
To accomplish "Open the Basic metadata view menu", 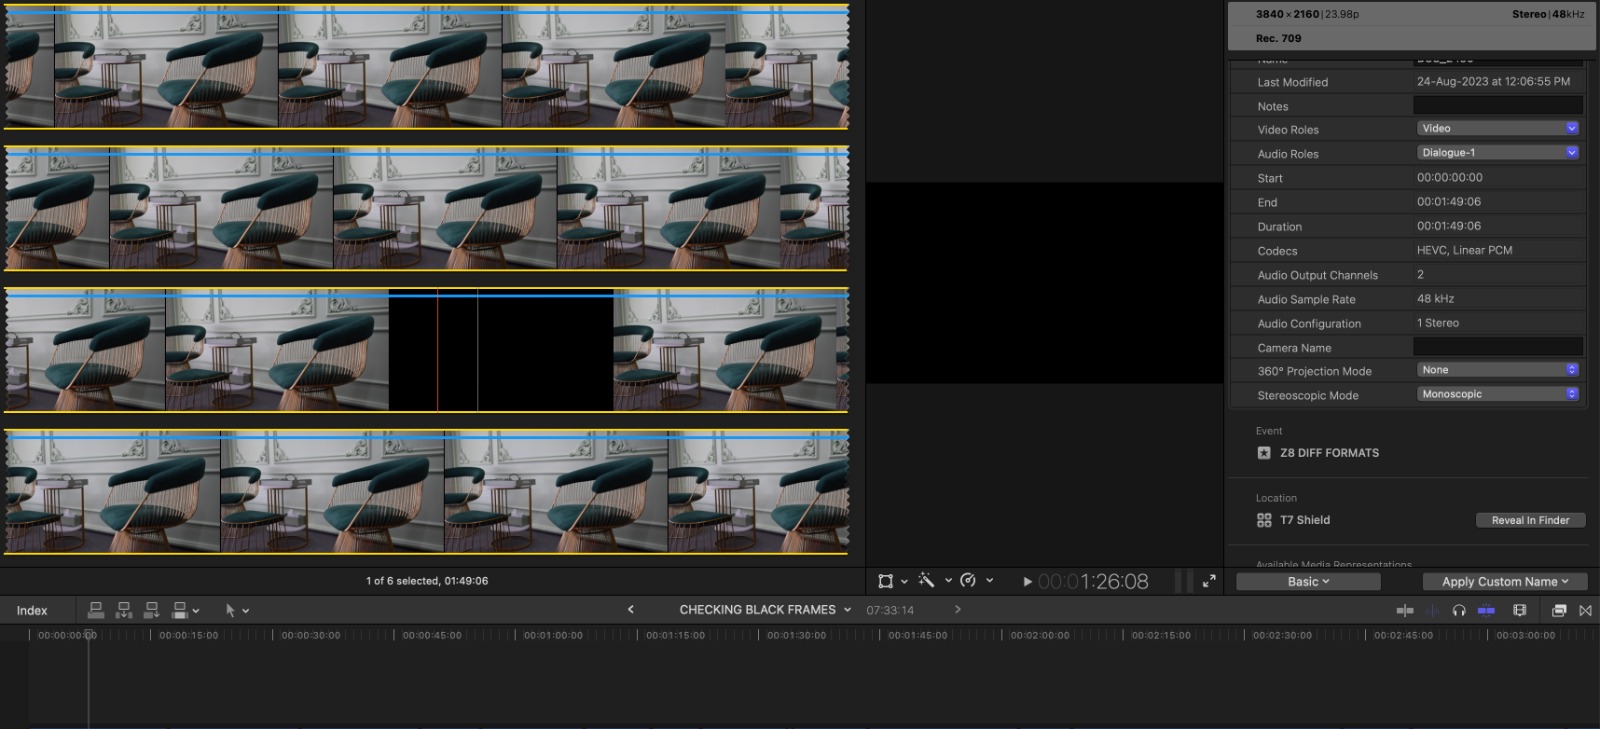I will [x=1308, y=581].
